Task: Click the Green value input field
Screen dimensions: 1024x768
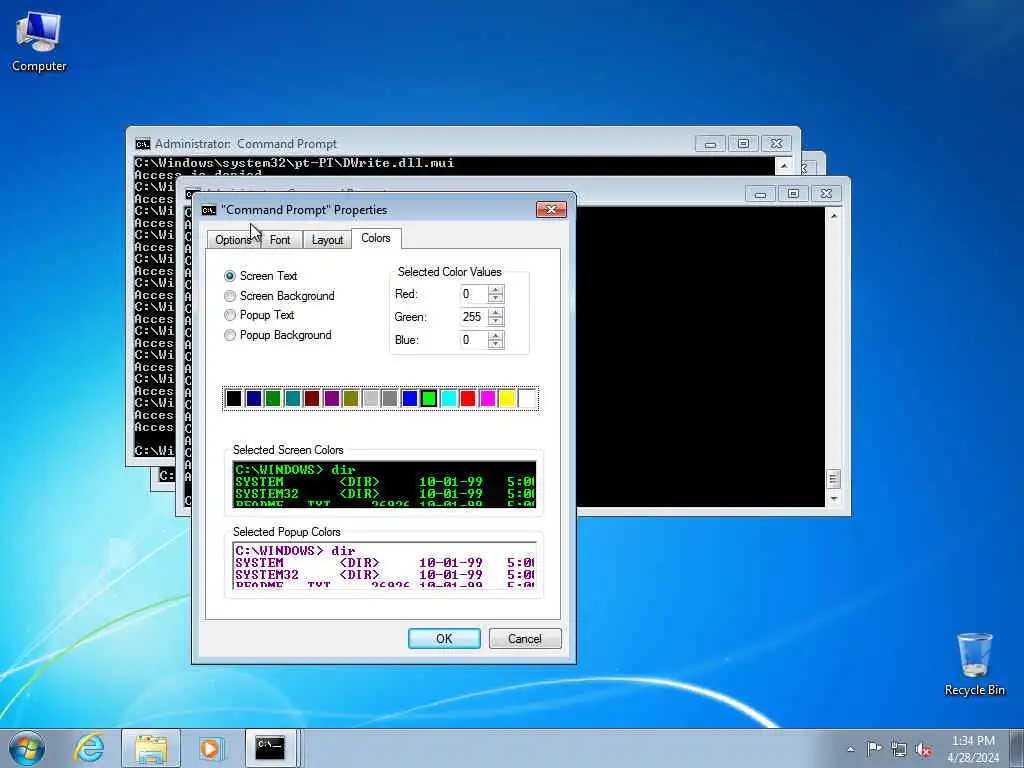Action: (473, 317)
